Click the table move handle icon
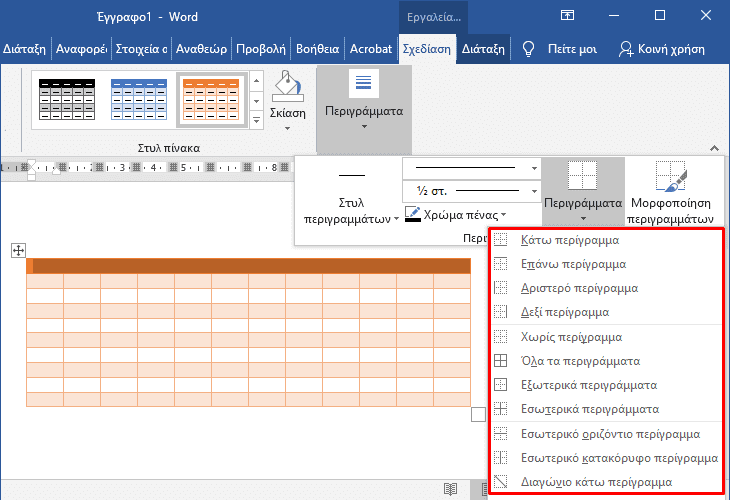This screenshot has height=500, width=730. tap(17, 250)
